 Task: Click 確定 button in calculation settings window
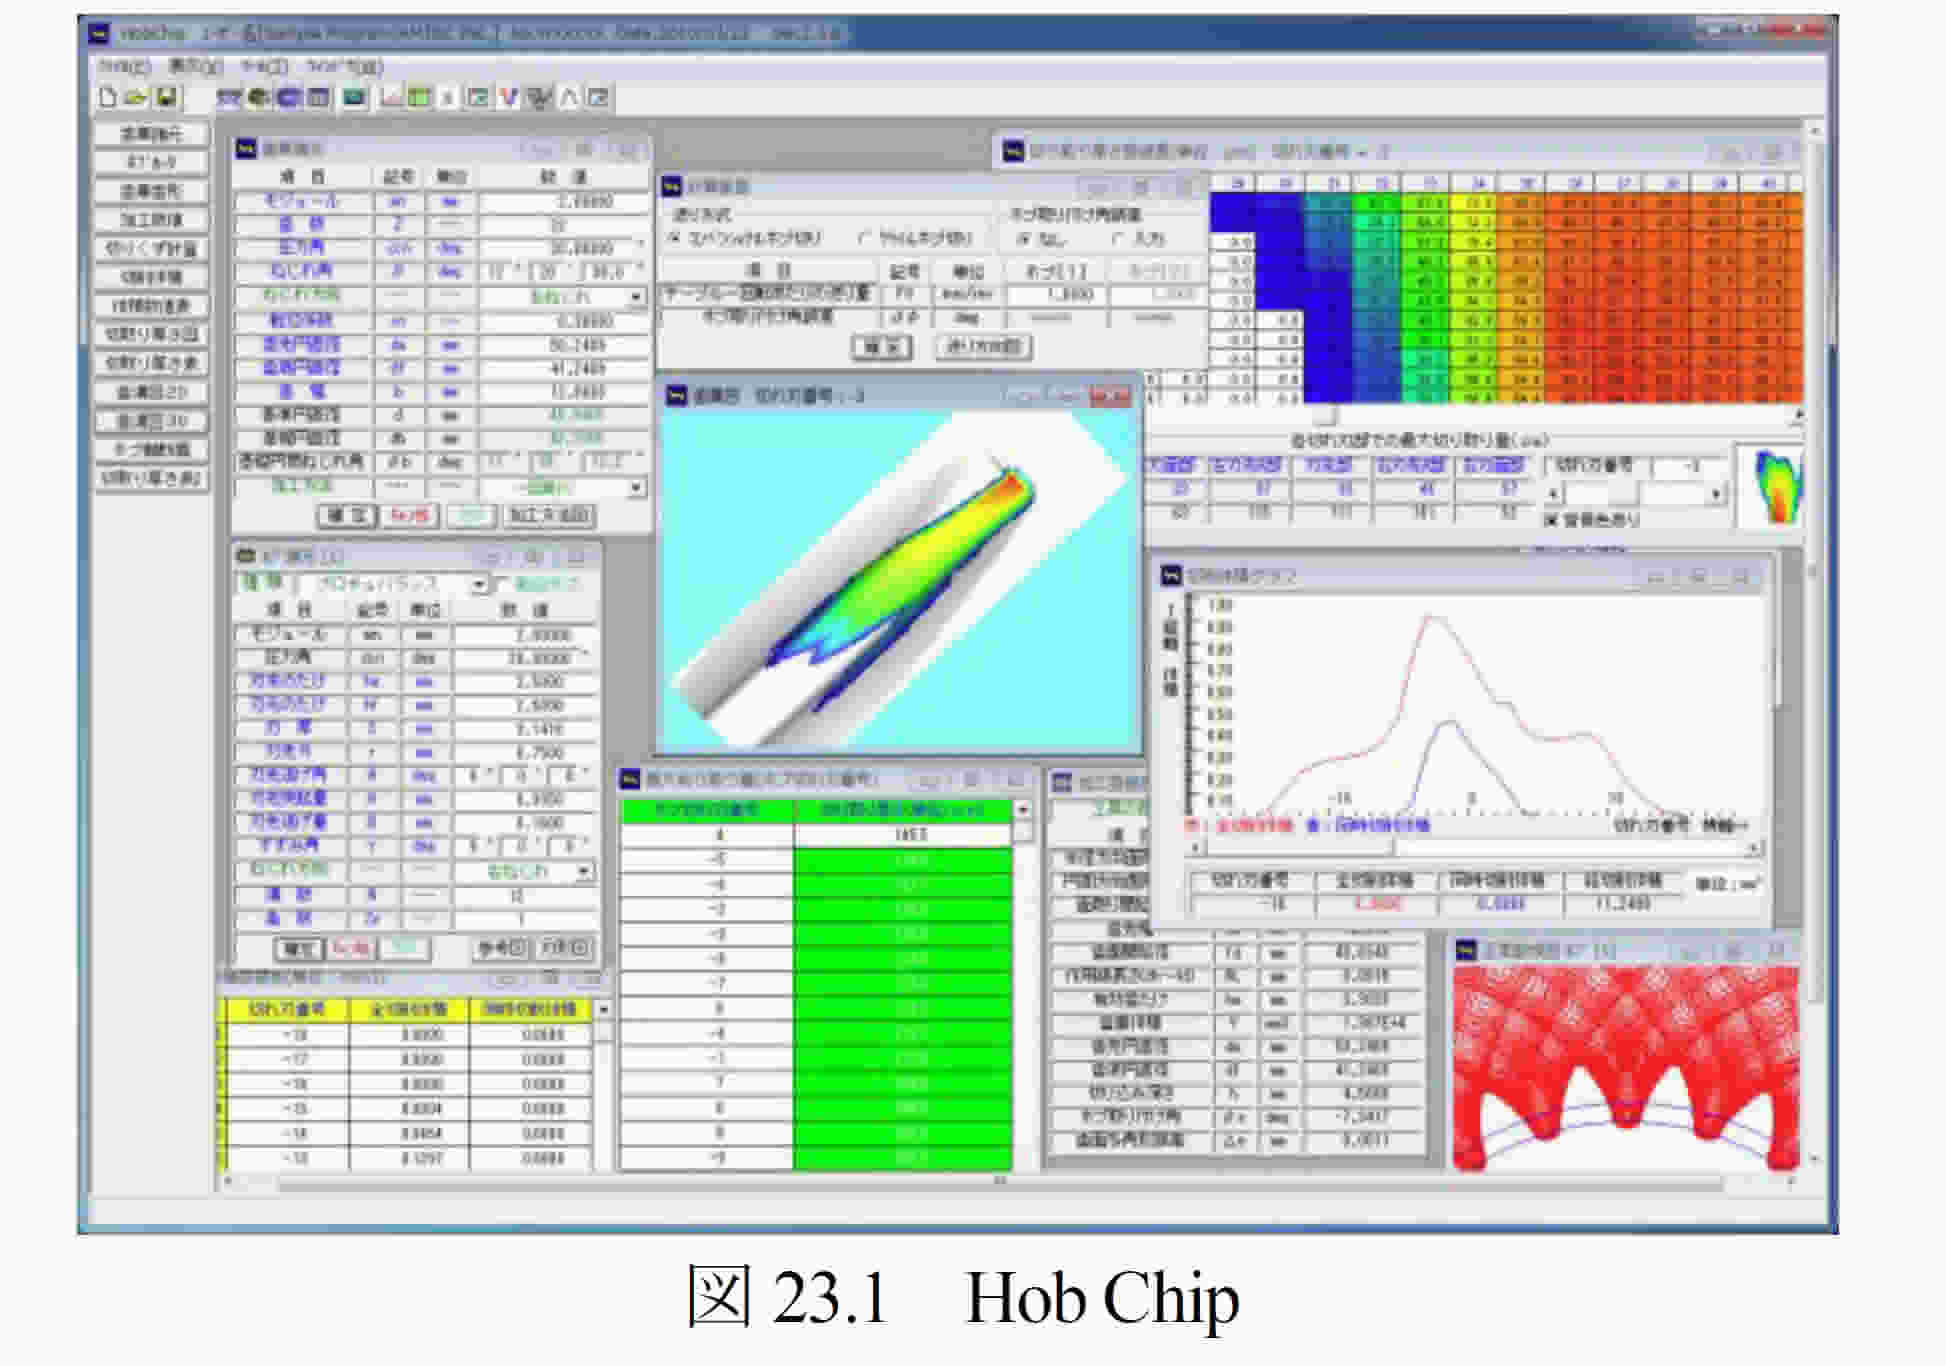[881, 347]
